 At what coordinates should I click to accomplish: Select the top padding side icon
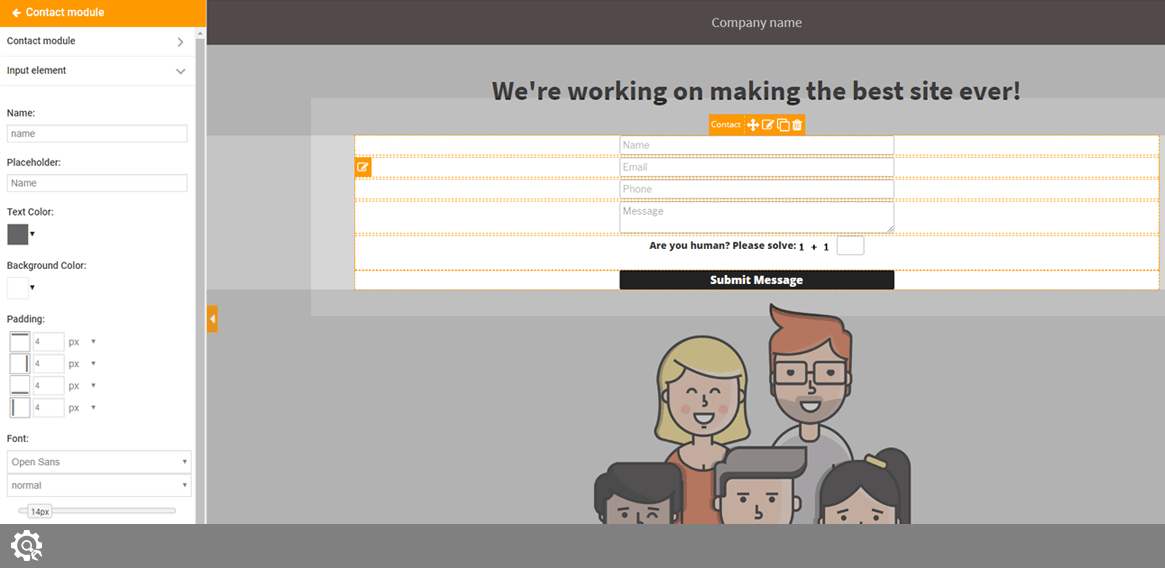[x=20, y=342]
